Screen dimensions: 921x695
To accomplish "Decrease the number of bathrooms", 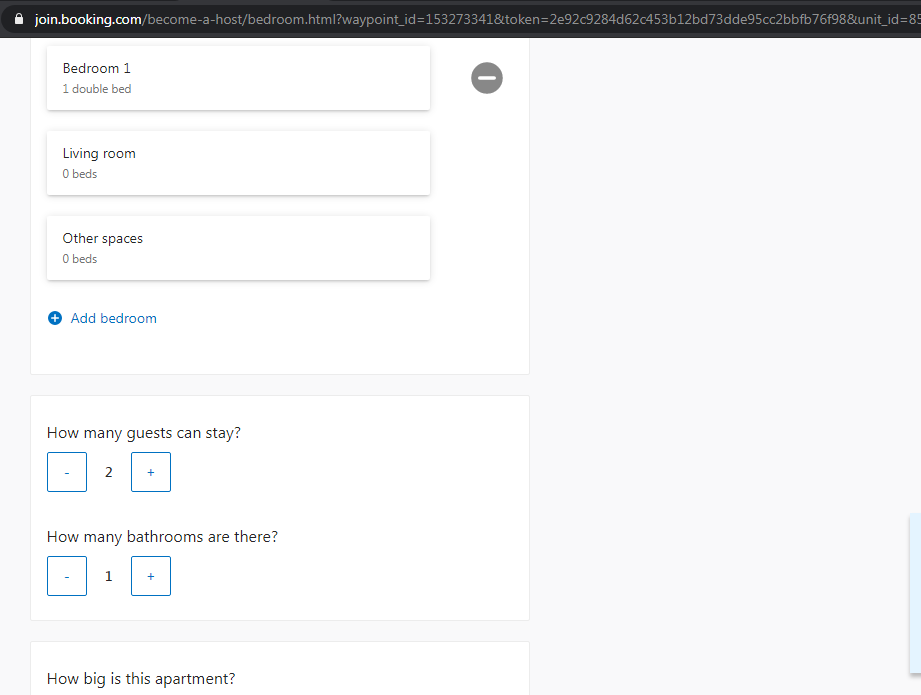I will (x=67, y=576).
